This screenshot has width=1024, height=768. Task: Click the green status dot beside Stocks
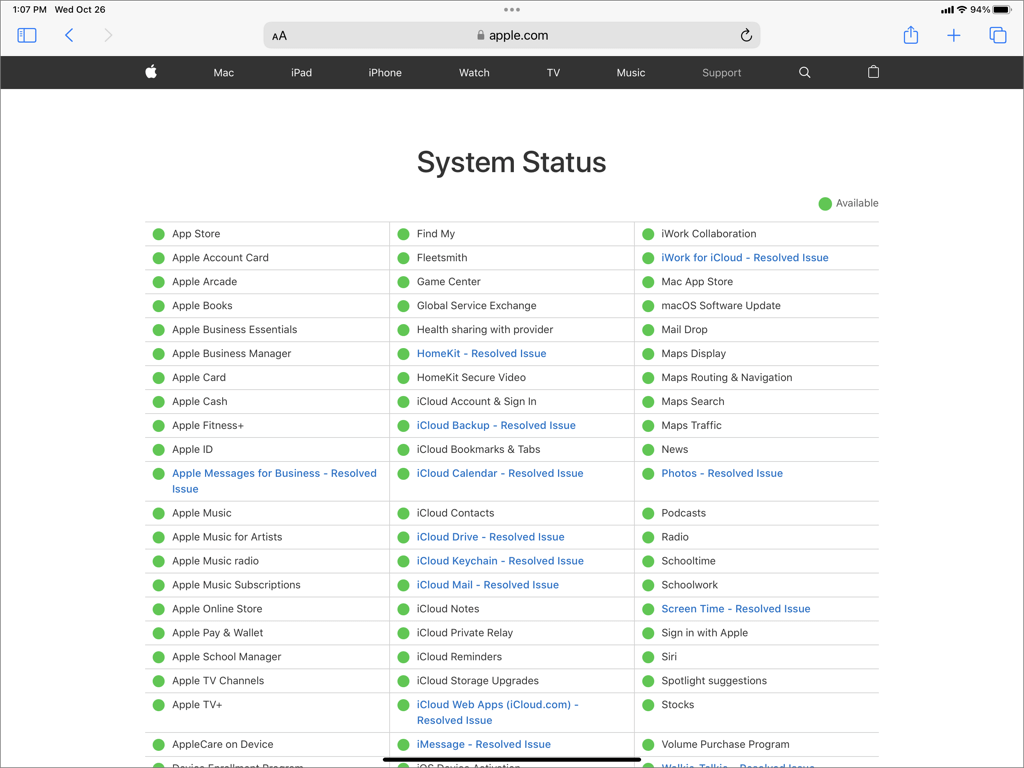point(648,705)
